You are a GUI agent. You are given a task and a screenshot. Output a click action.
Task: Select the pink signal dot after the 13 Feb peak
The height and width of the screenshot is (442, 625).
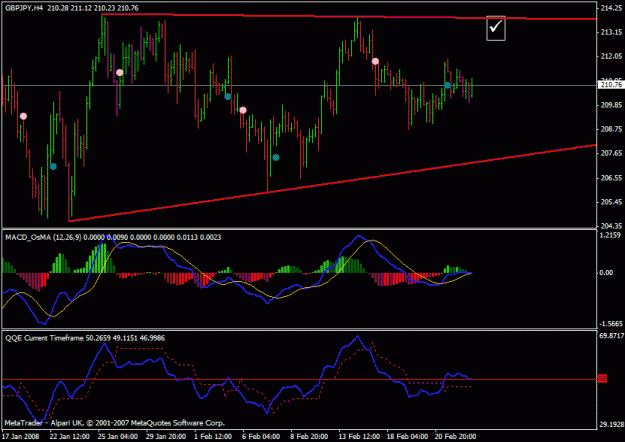pos(375,61)
